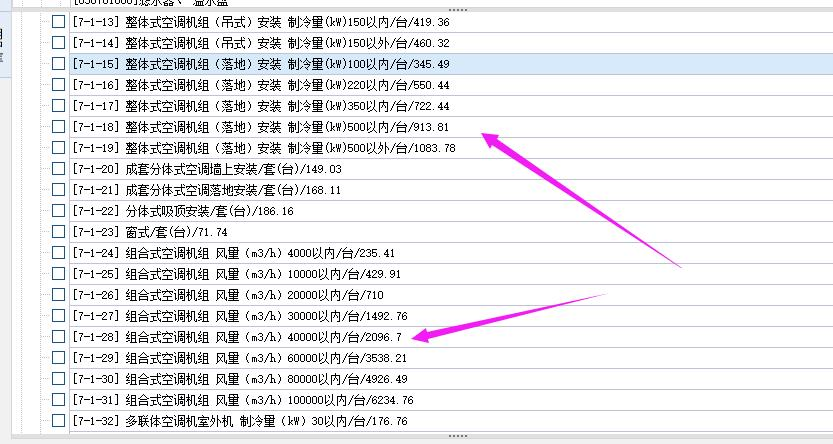Click row 7-1-26 20000以内/台/710
Viewport: 833px width, 444px height.
pos(228,295)
